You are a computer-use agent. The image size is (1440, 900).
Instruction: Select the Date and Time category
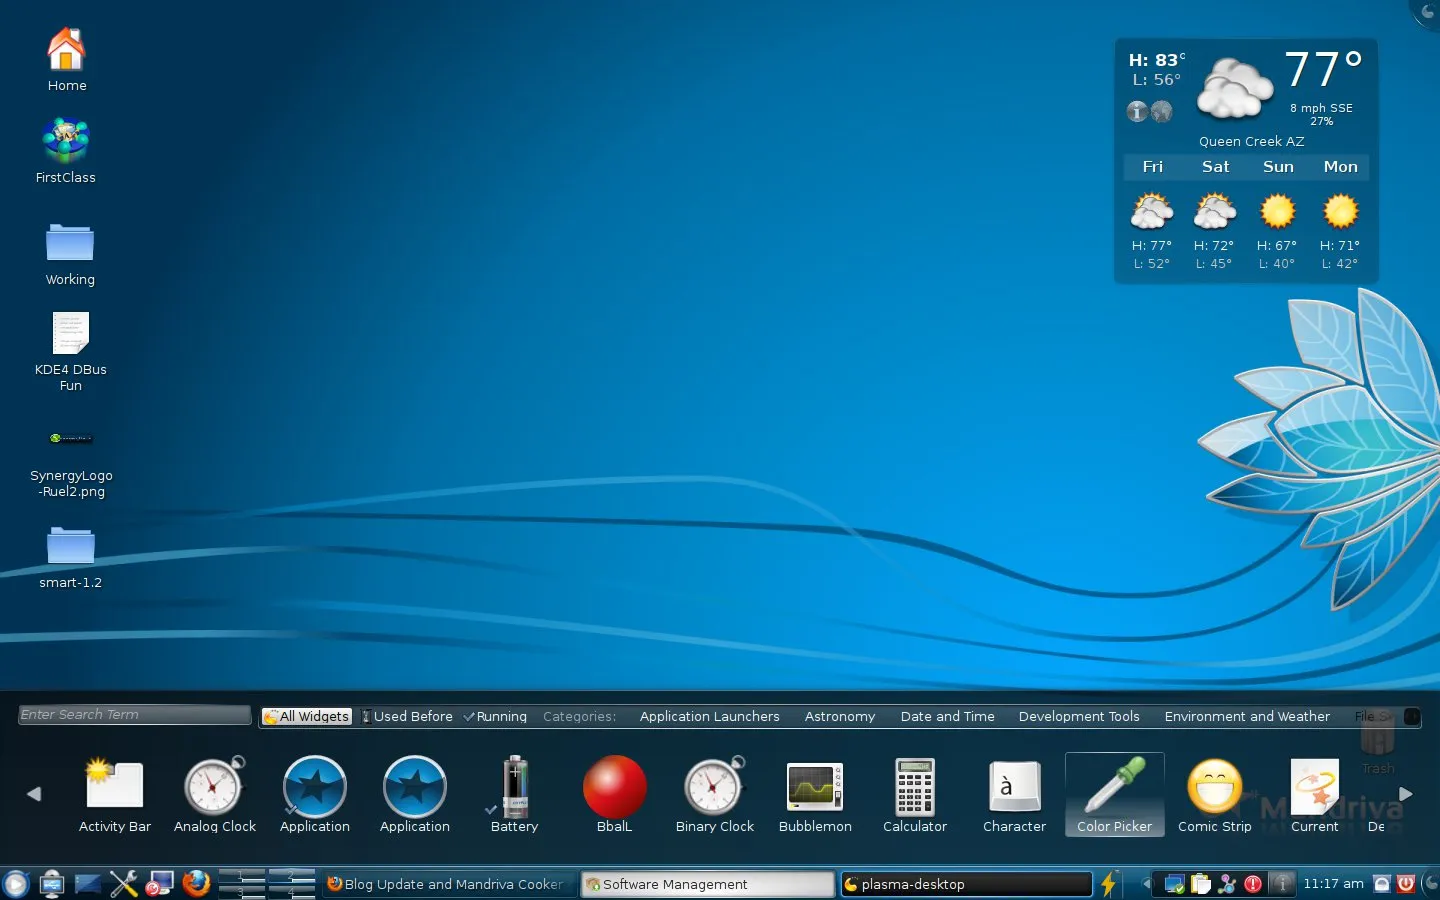[947, 717]
